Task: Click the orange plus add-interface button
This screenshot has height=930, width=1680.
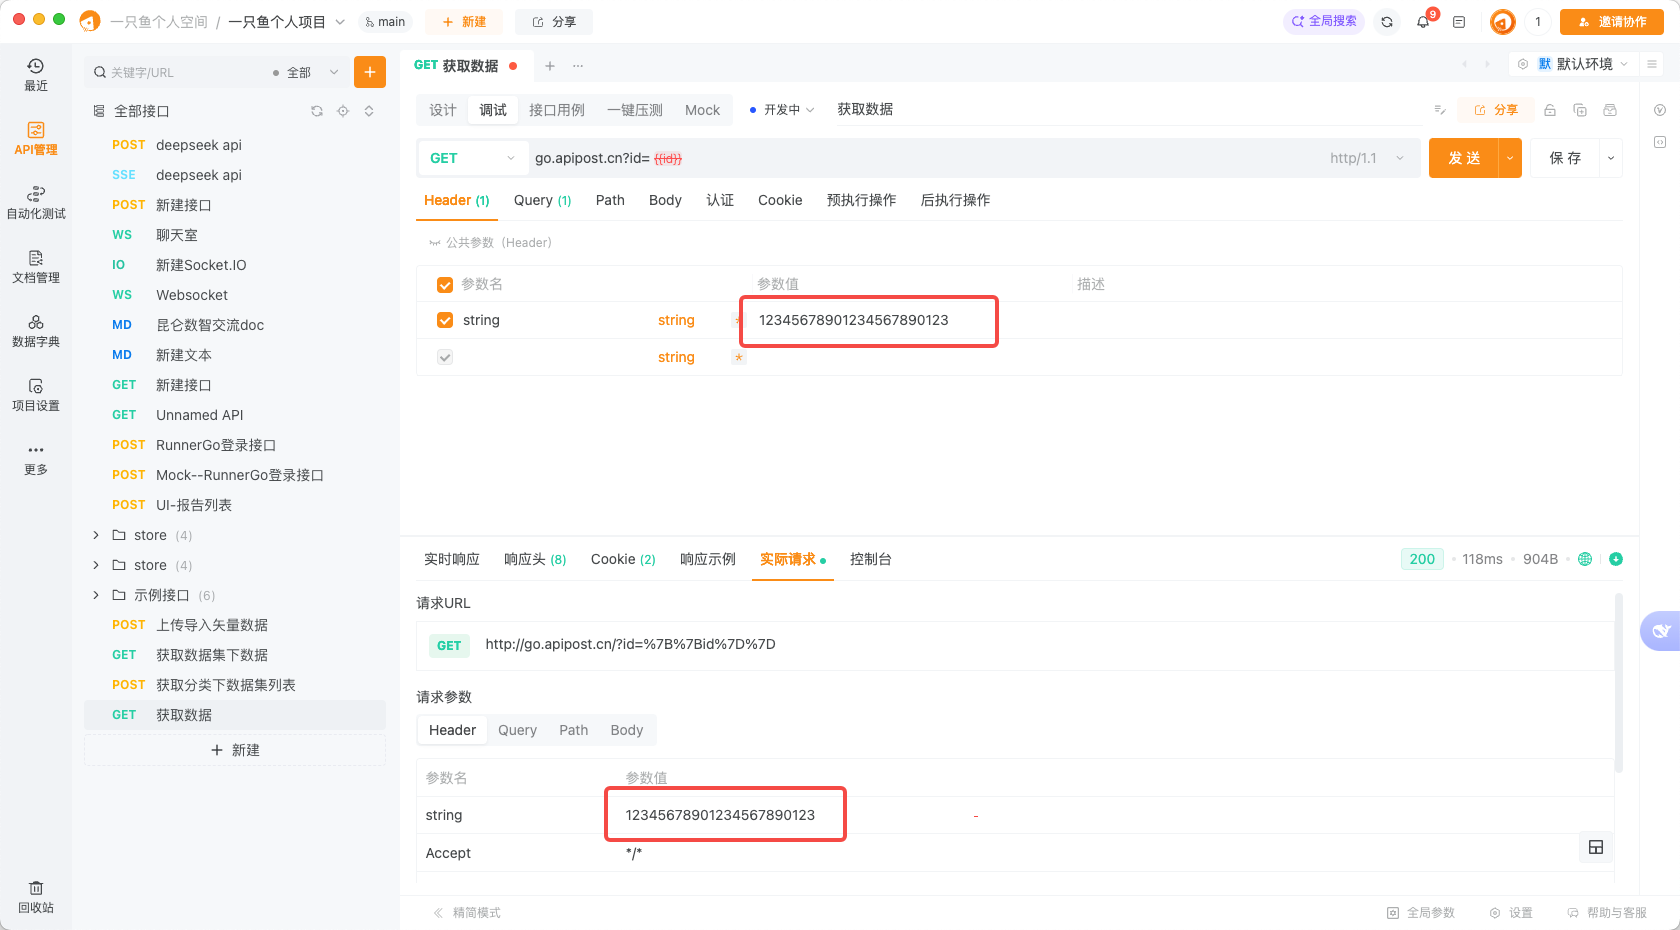Action: click(x=369, y=72)
